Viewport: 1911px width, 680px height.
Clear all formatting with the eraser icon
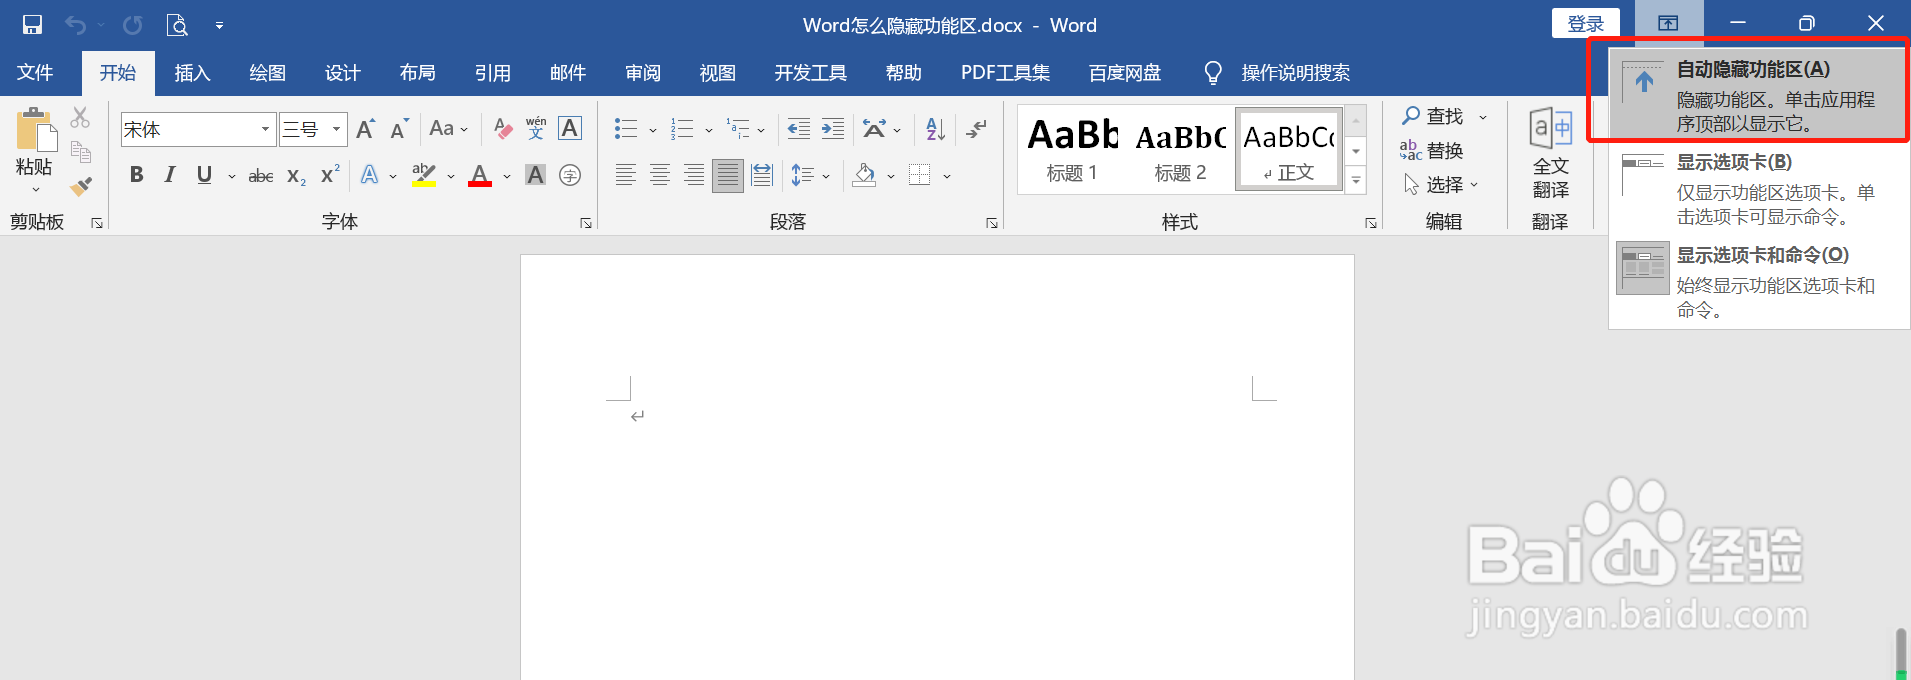pos(504,129)
